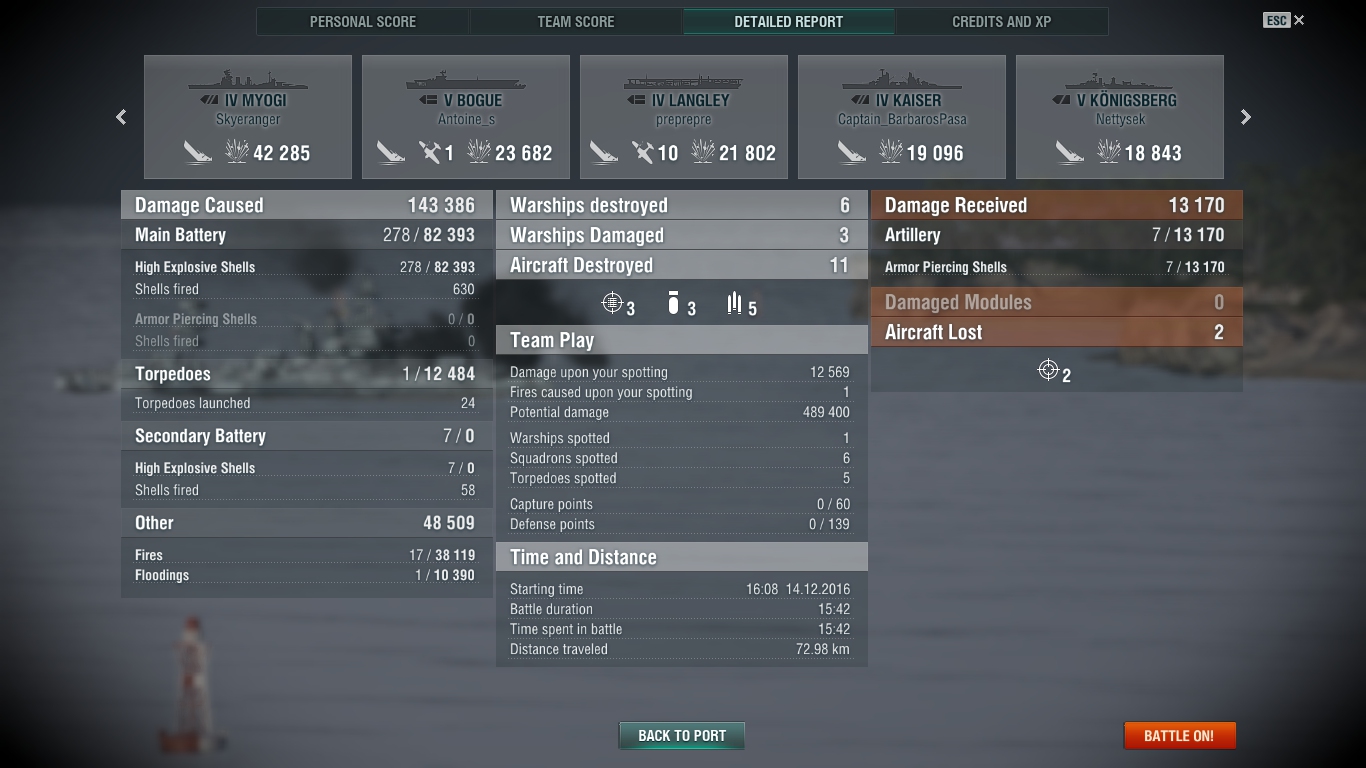The height and width of the screenshot is (768, 1366).
Task: Close the report with ESC X
Action: point(1284,20)
